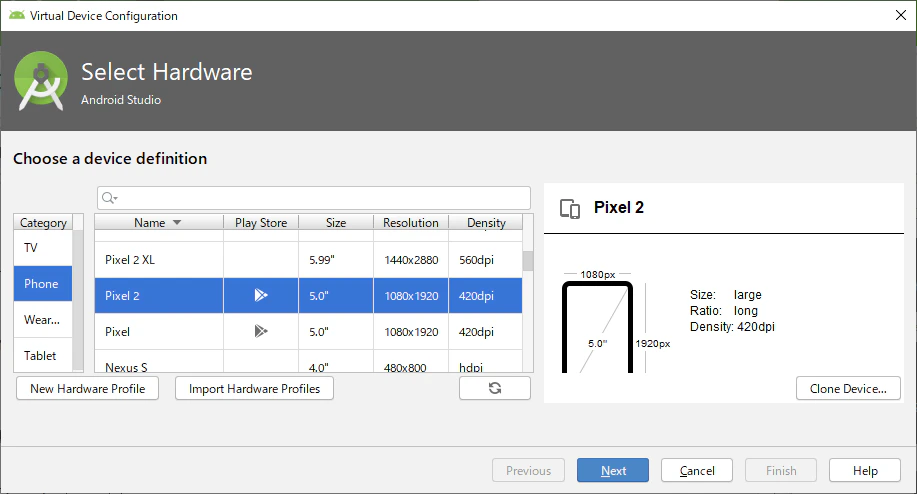Click the device icon beside Pixel 2 title
Image resolution: width=917 pixels, height=494 pixels.
pyautogui.click(x=570, y=209)
